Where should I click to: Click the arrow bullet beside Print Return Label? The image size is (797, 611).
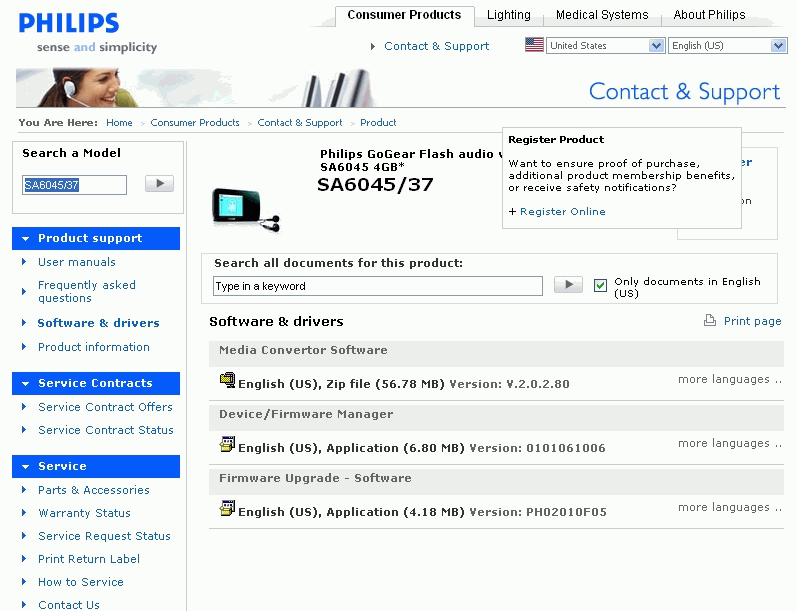(x=24, y=559)
